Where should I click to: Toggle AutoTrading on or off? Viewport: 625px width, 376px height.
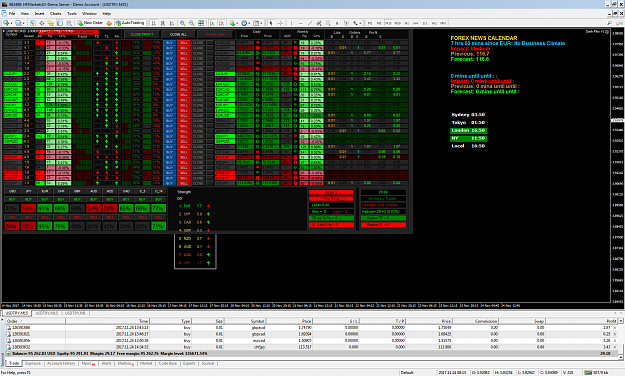coord(130,23)
